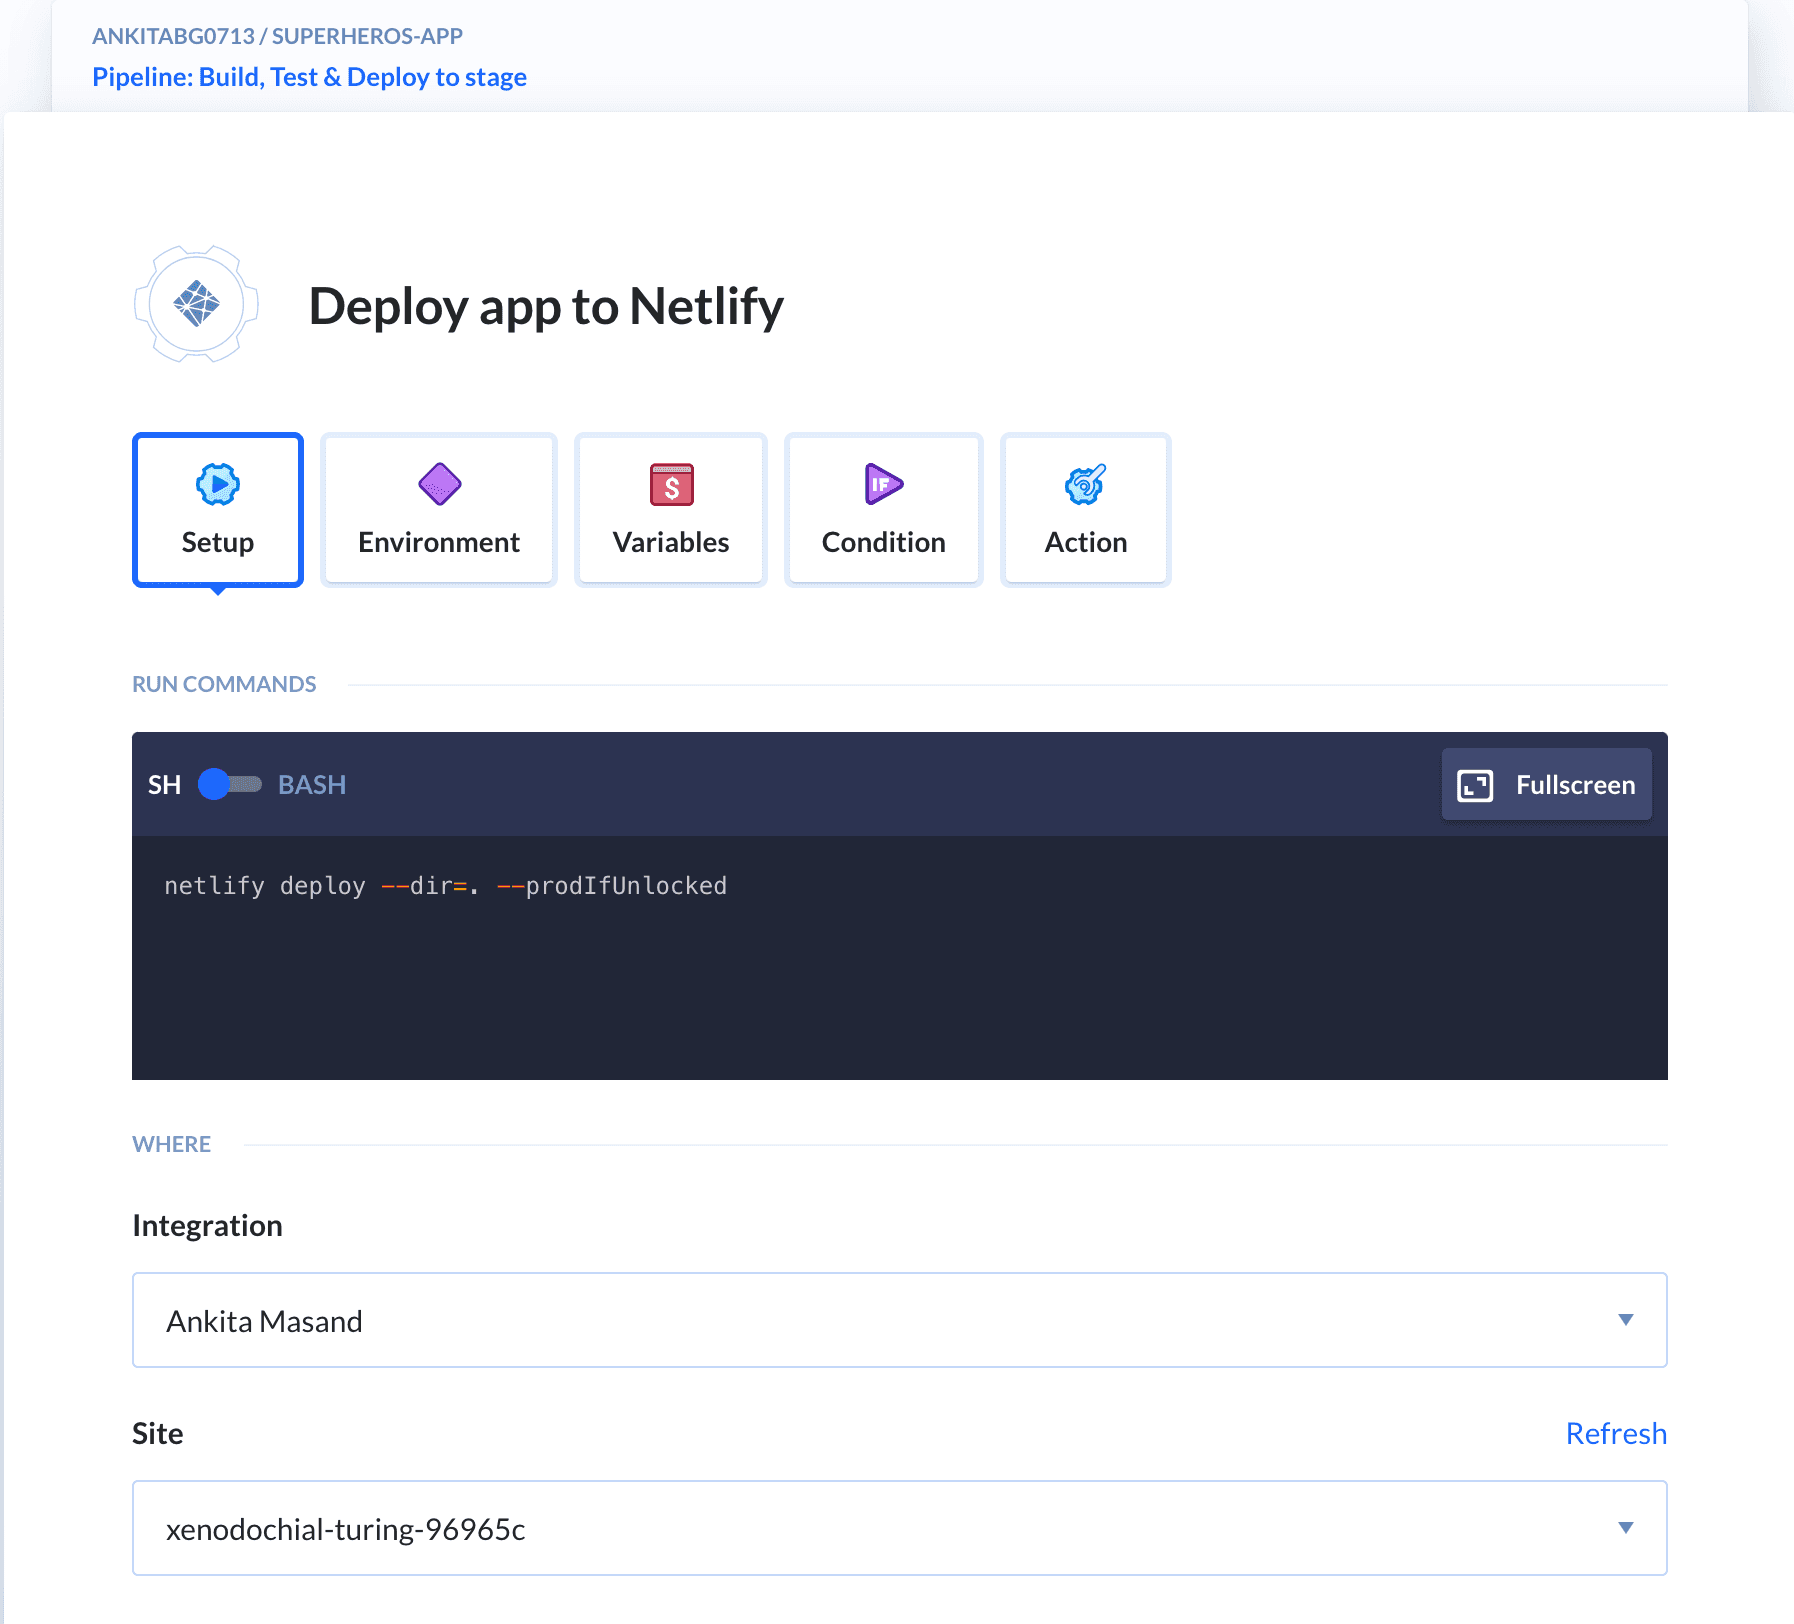Expand the Site selector arrow
Screen dimensions: 1794x1624
(1627, 1528)
